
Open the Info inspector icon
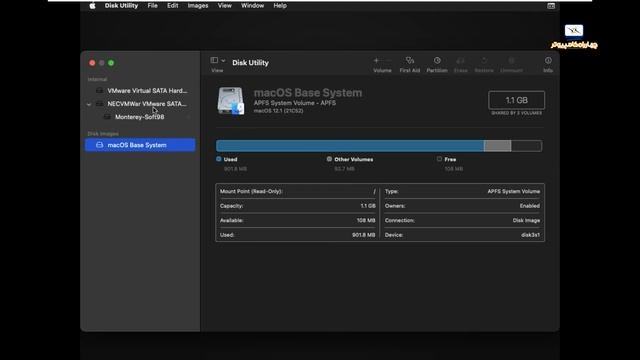tap(548, 60)
